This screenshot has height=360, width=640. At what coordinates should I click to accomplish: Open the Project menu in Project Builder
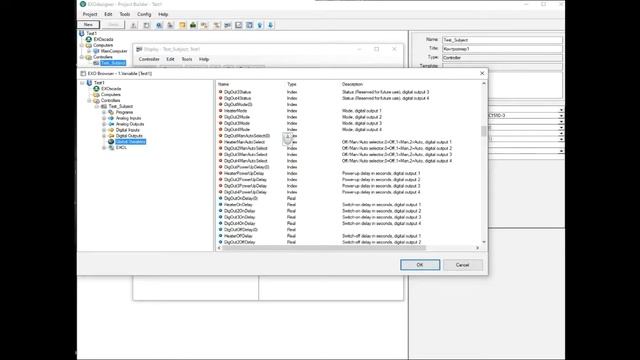click(90, 14)
